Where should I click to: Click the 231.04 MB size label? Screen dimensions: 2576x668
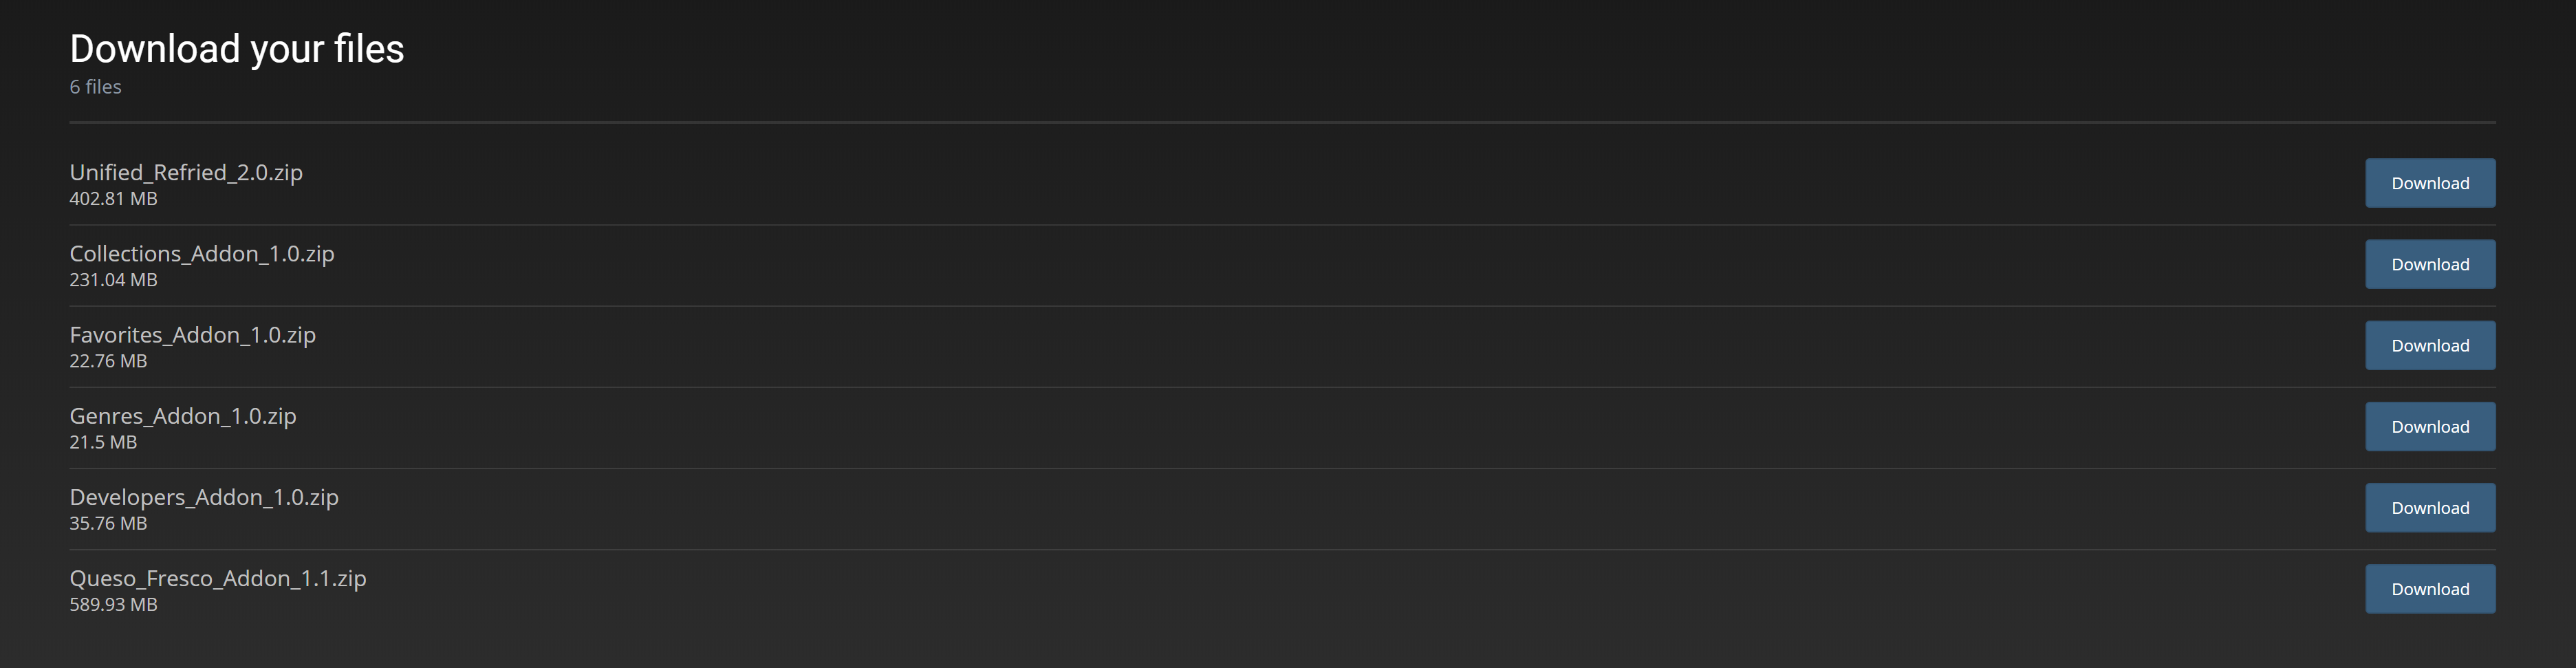(x=113, y=279)
